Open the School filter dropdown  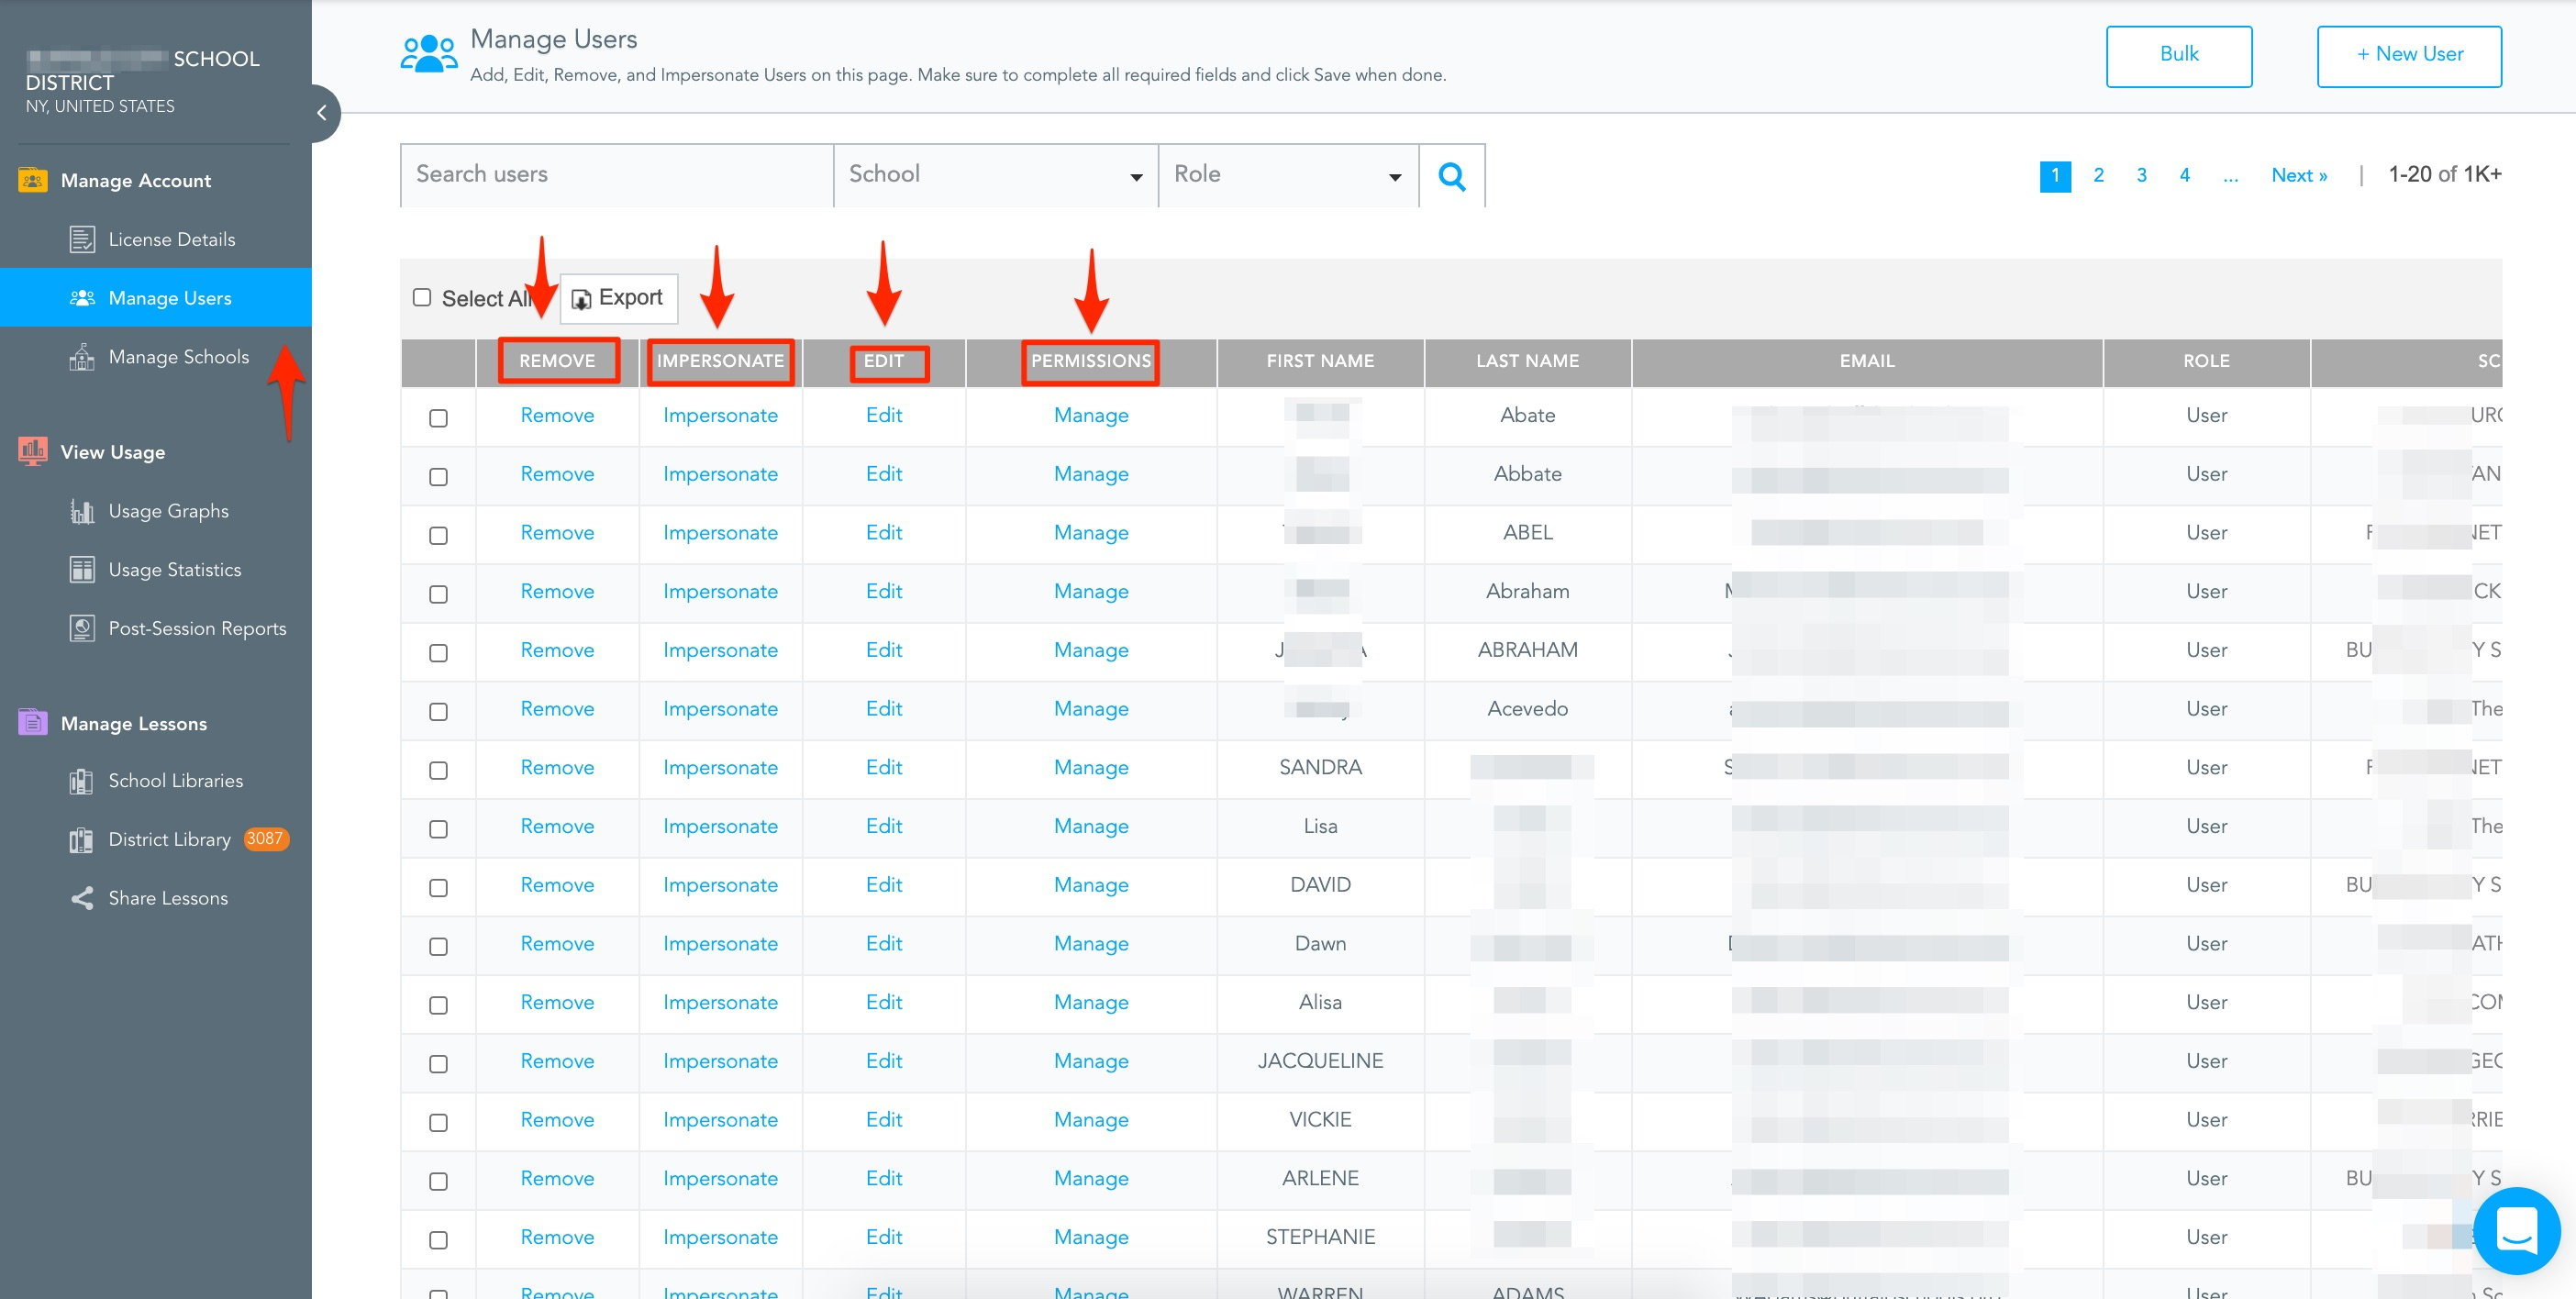coord(996,176)
